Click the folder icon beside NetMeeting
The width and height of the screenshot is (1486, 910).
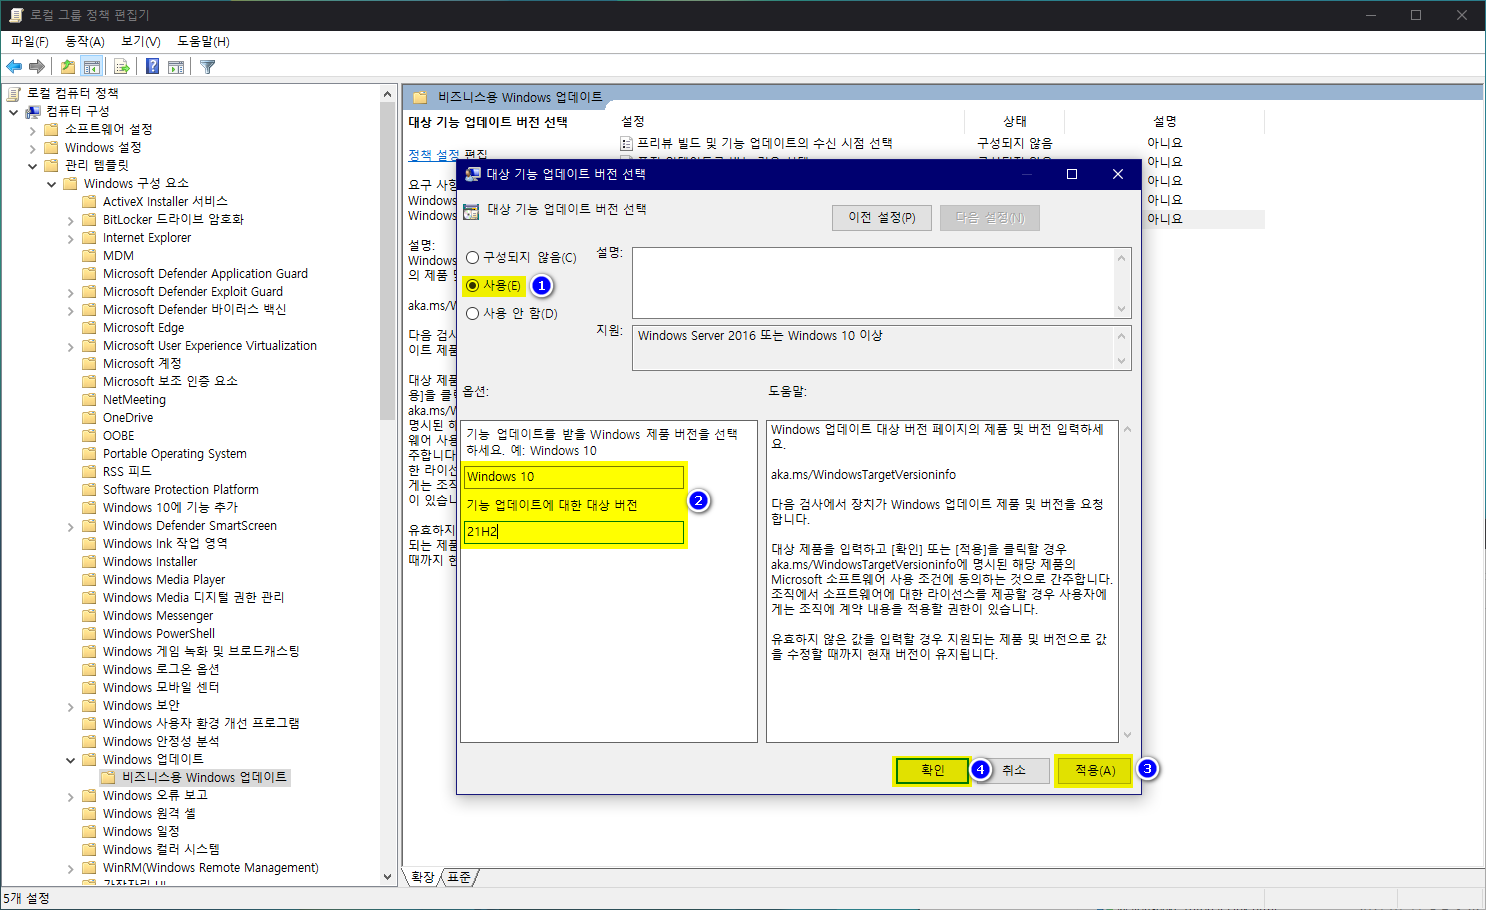(x=89, y=400)
